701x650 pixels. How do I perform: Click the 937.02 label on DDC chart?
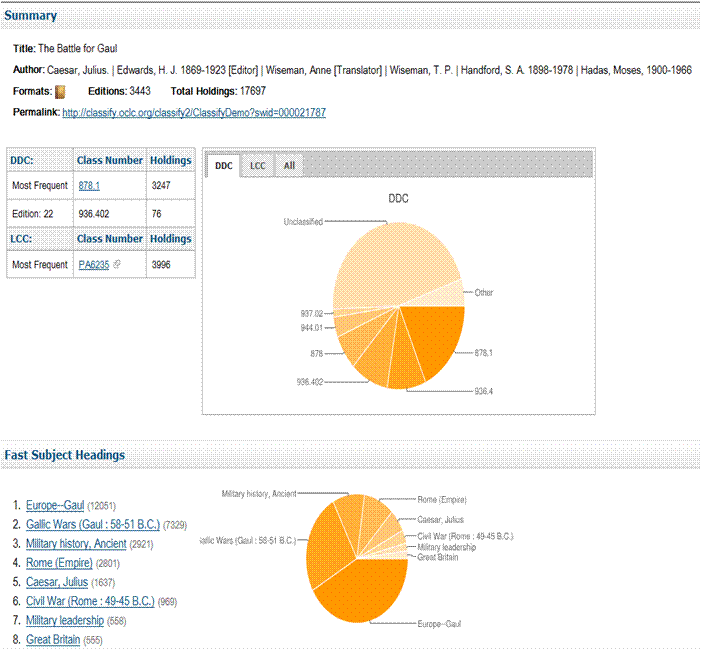[312, 313]
